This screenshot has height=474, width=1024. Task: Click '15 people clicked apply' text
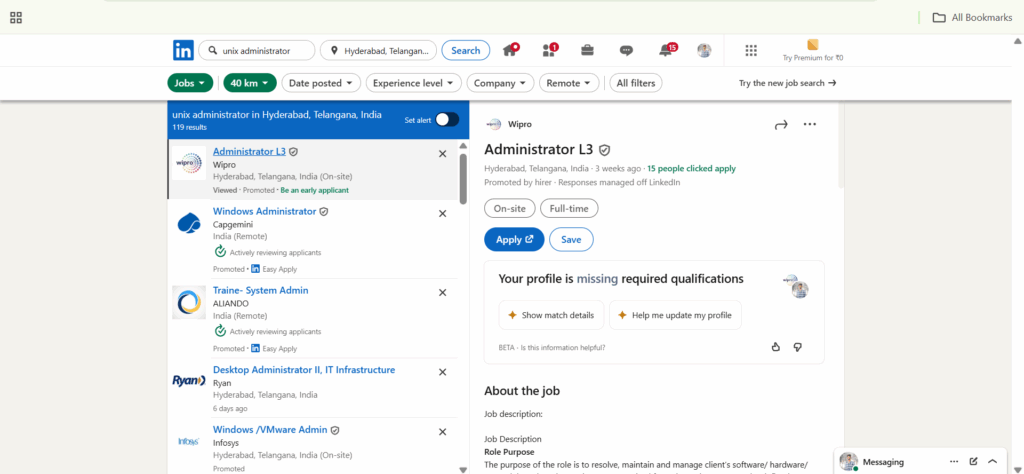[692, 168]
